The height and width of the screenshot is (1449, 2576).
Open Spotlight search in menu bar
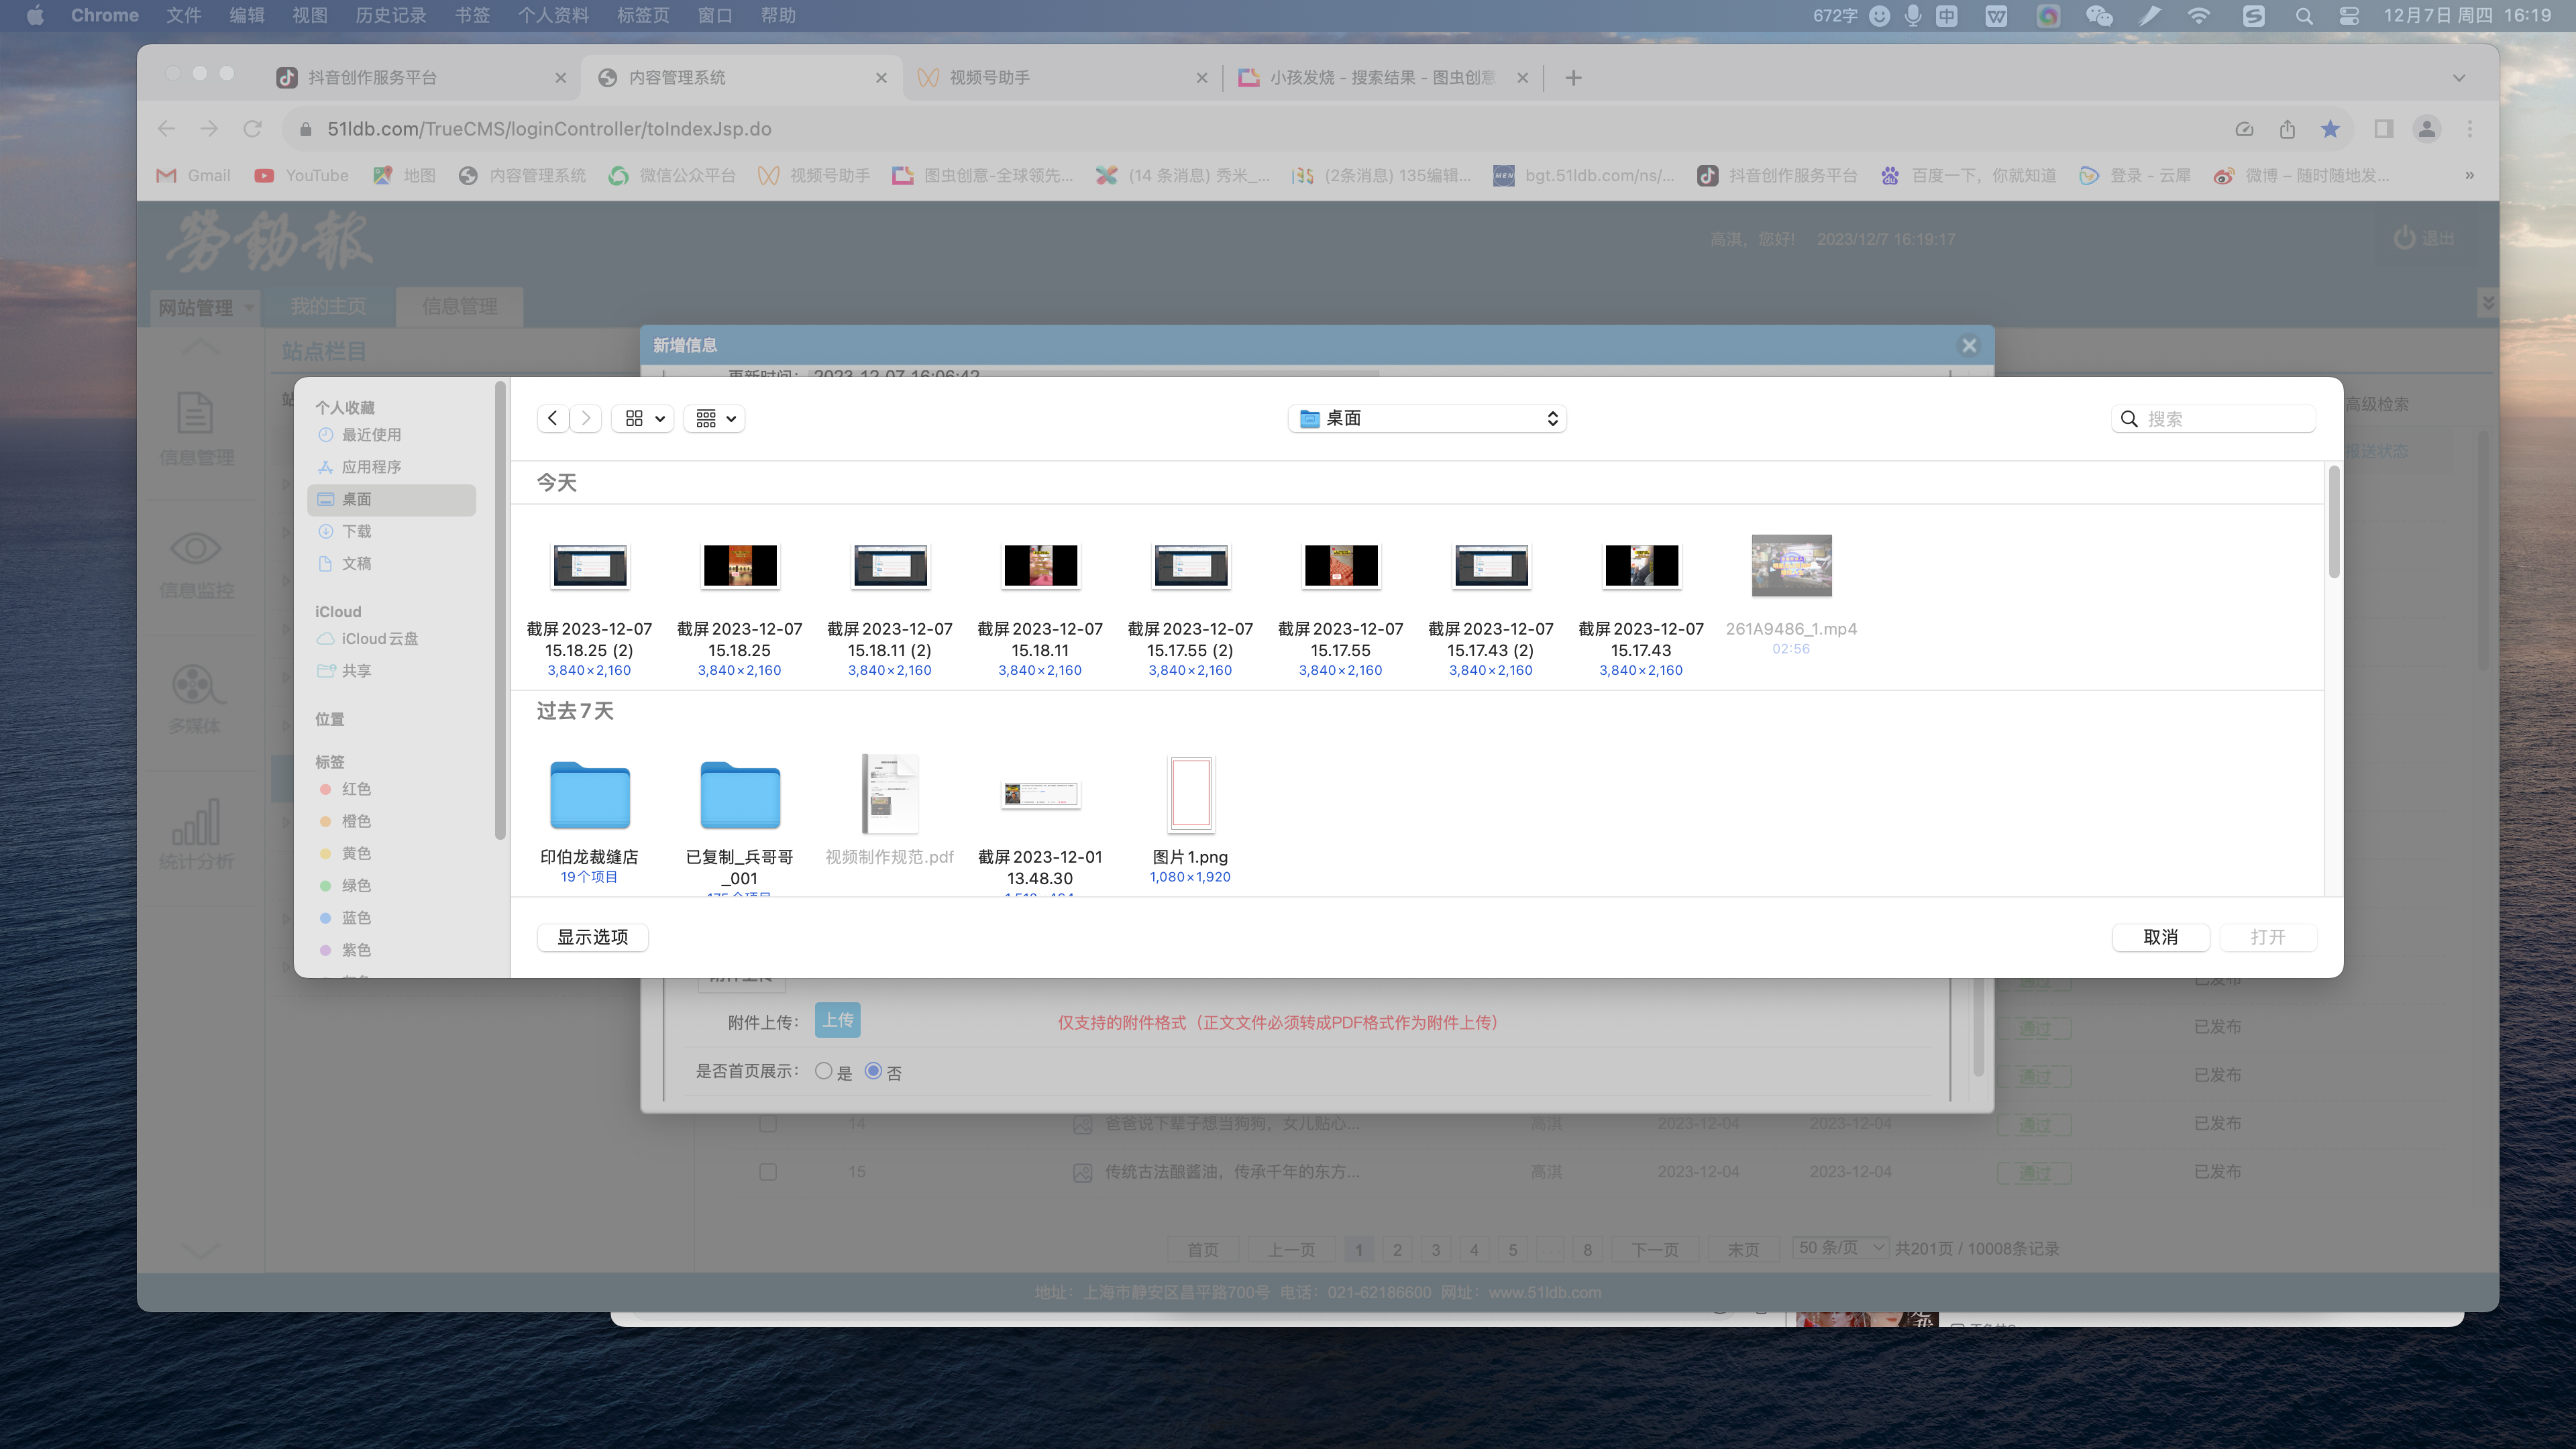pos(2304,15)
